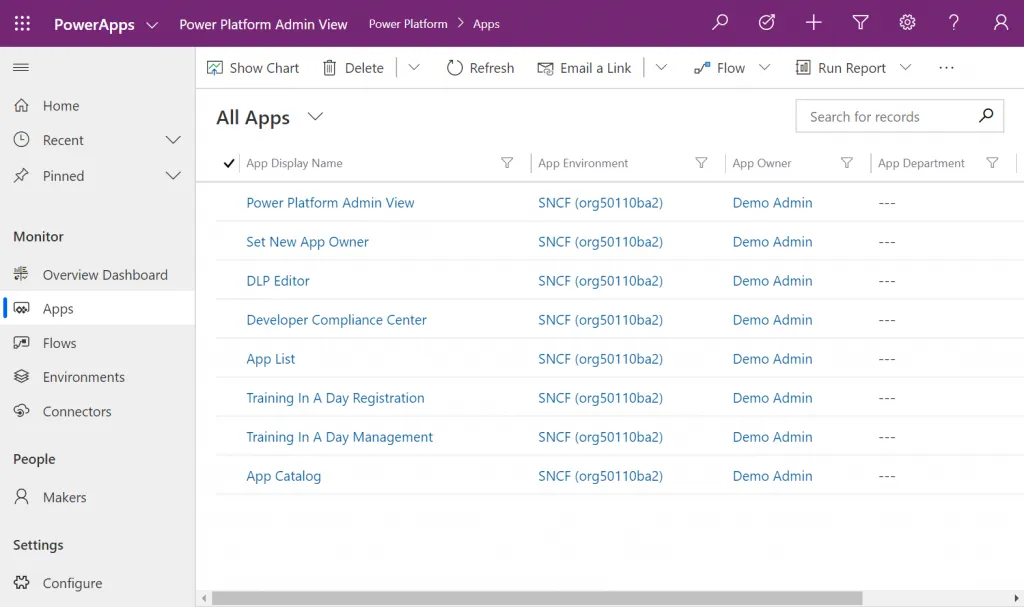Expand the Pinned section chevron

click(173, 175)
